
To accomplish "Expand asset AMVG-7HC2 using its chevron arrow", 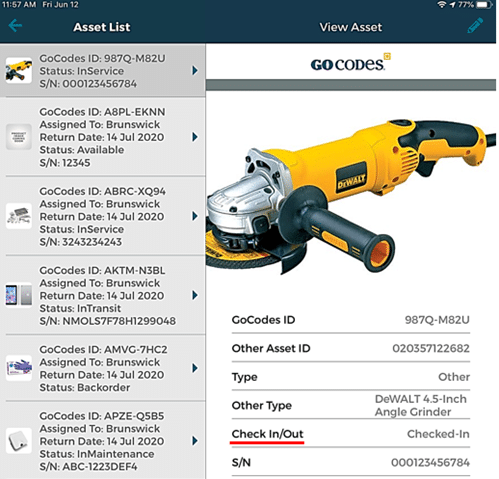I will 195,368.
